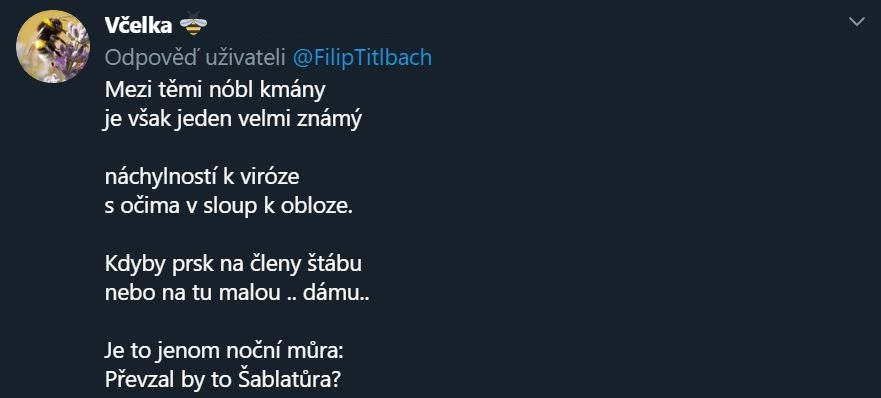Click the "Odpověď uživateli" reply label
Viewport: 881px width, 398px height.
(x=196, y=57)
